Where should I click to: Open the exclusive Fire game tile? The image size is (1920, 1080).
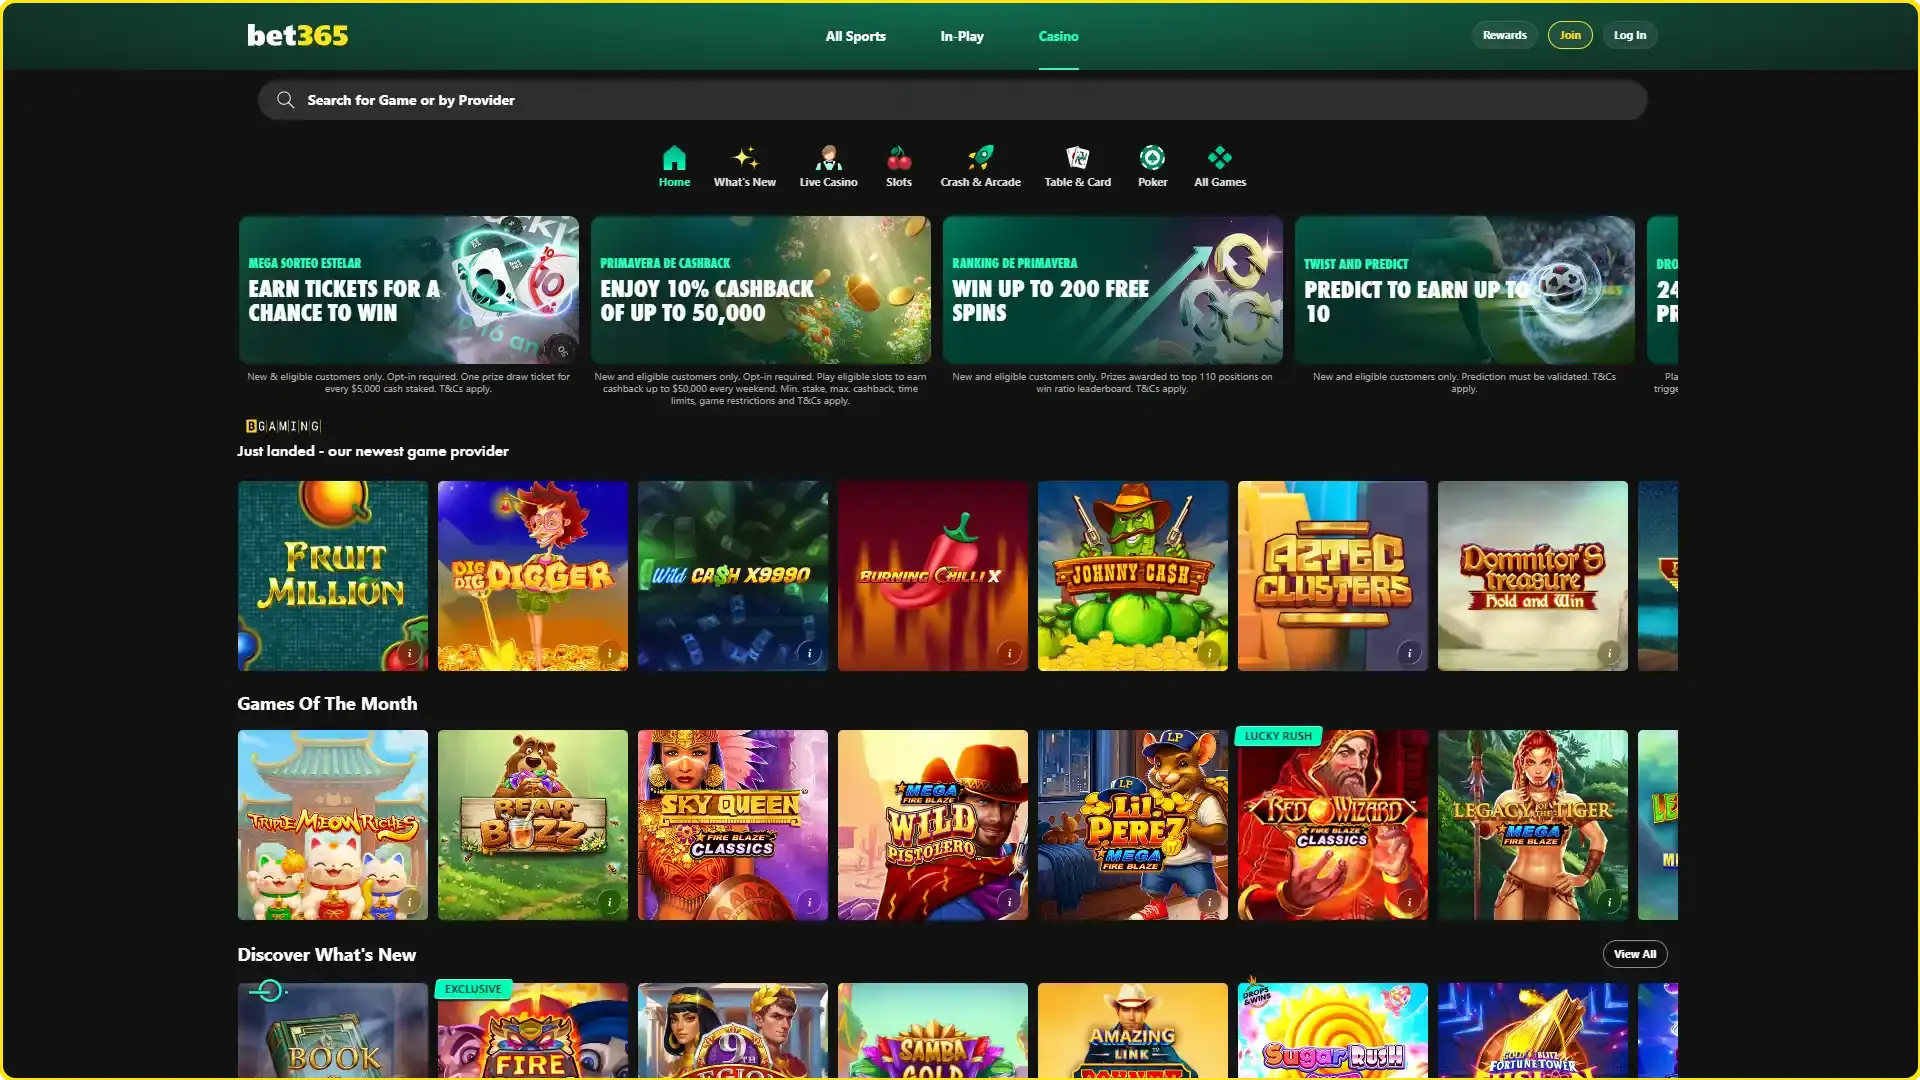(x=533, y=1030)
